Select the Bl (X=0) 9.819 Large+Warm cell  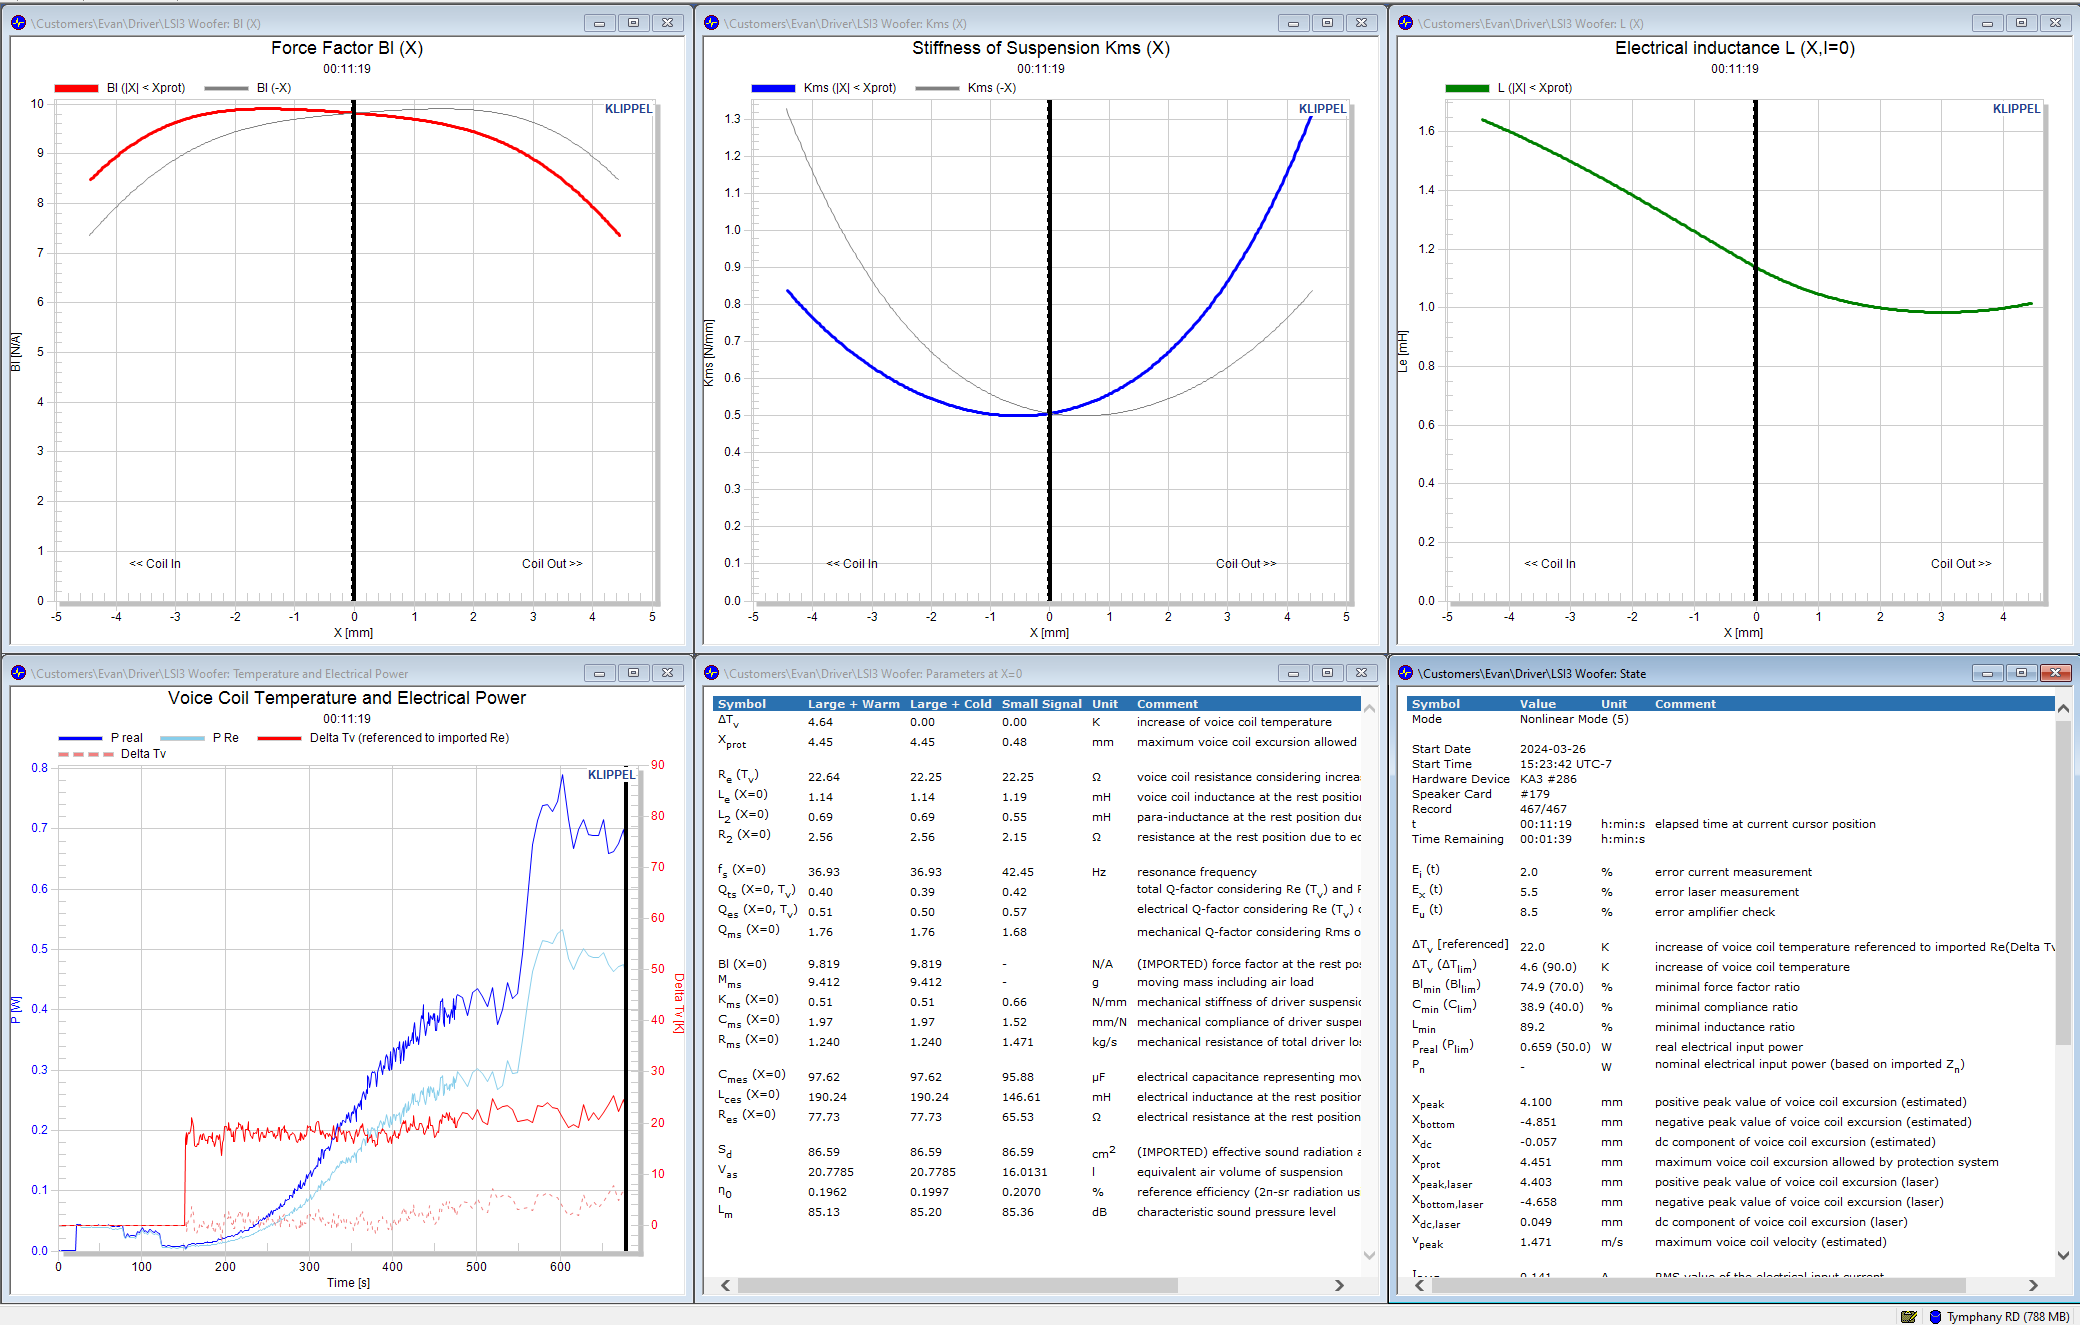pyautogui.click(x=823, y=964)
